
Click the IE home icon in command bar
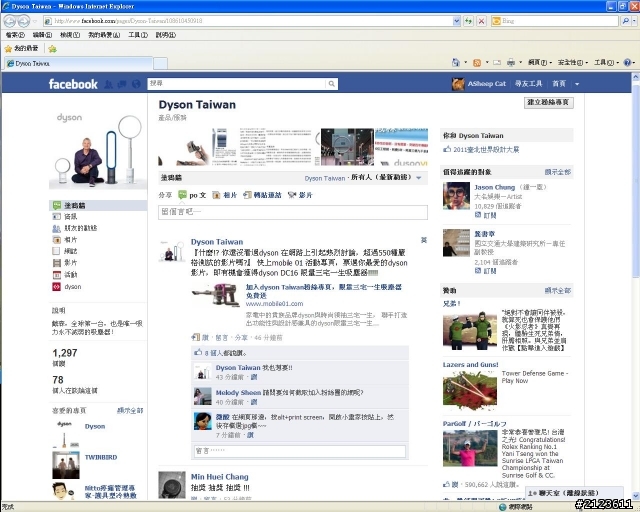pos(456,62)
